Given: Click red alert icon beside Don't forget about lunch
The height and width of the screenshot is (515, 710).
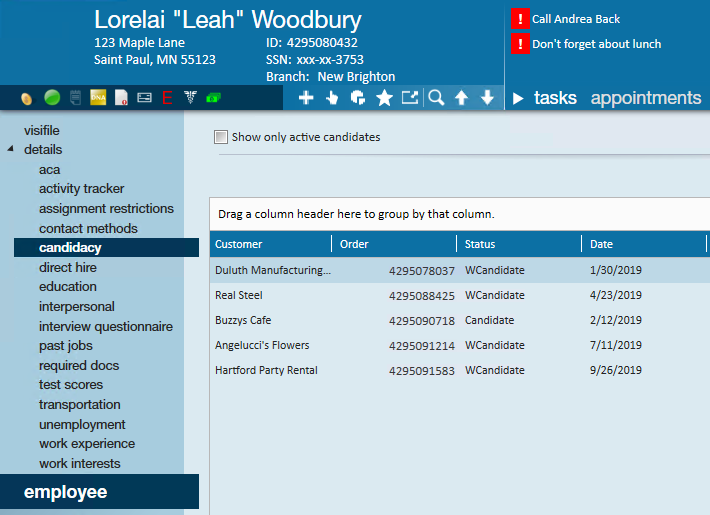Looking at the screenshot, I should [520, 44].
